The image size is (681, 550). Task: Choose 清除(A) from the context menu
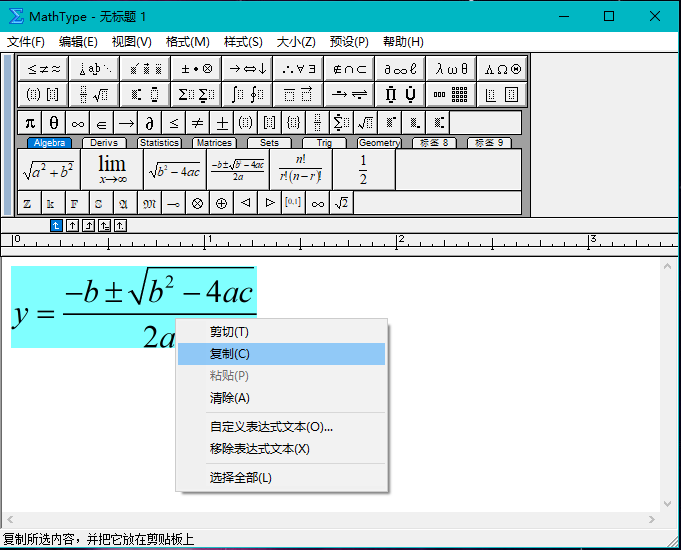pyautogui.click(x=281, y=398)
